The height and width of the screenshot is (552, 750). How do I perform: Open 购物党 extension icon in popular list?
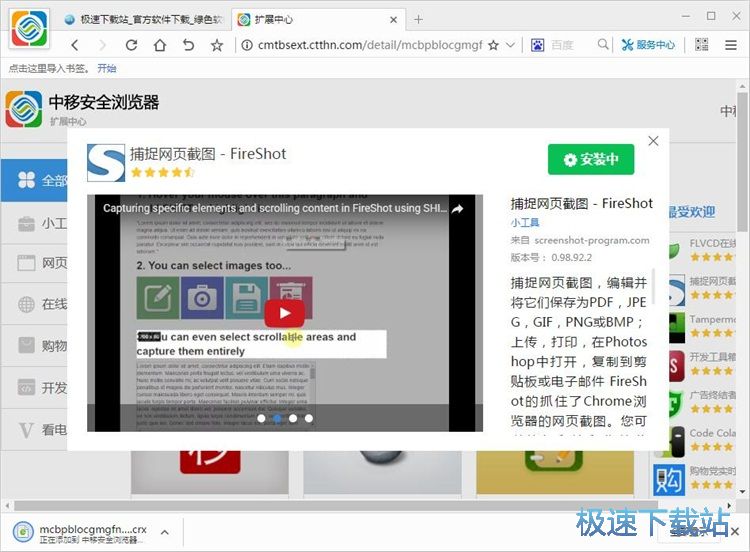(x=668, y=480)
